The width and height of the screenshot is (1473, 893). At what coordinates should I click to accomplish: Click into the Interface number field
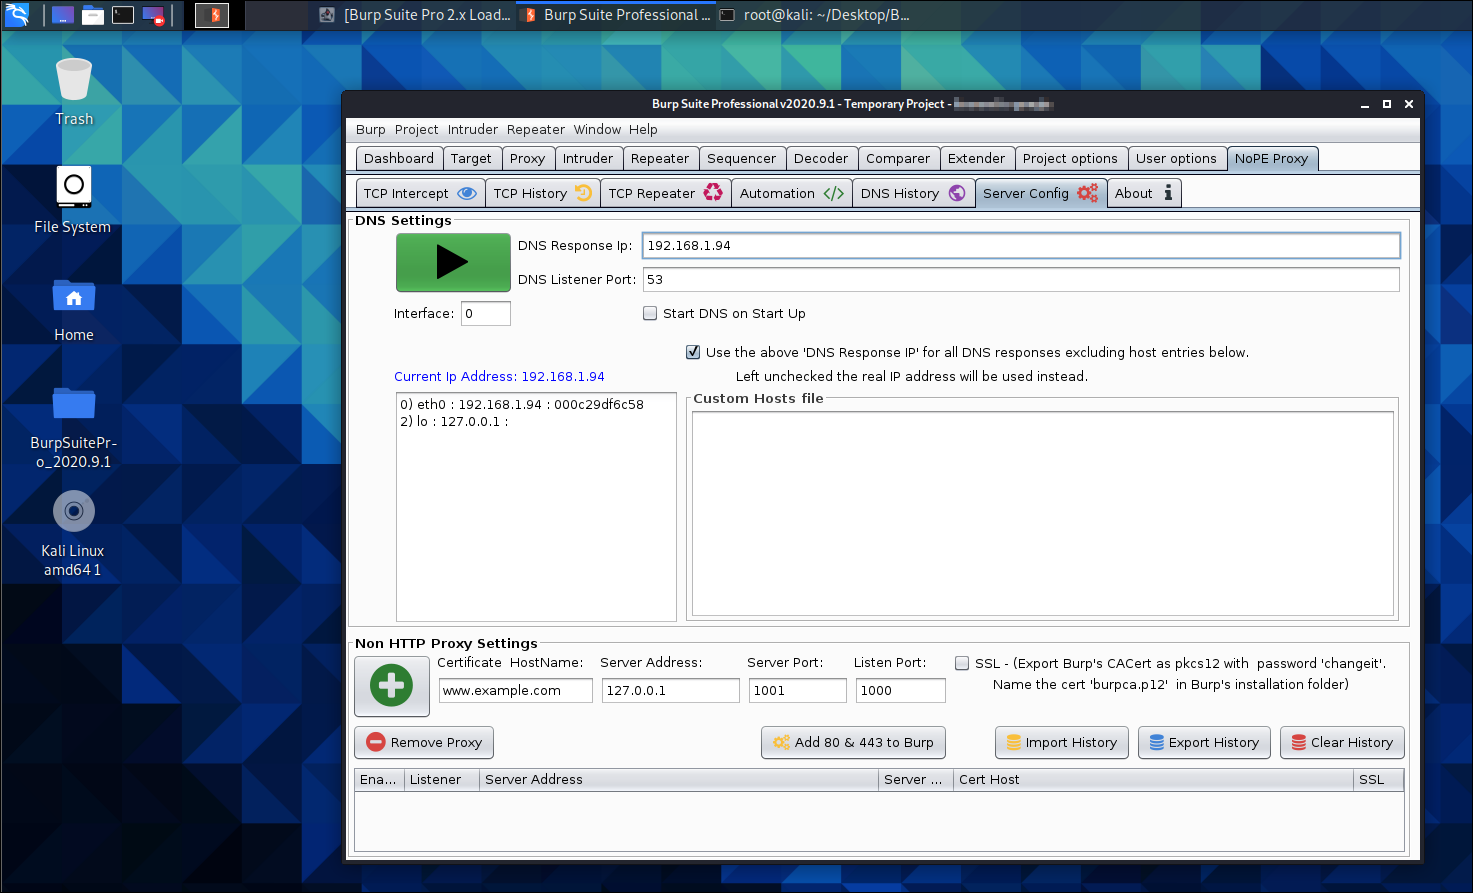pyautogui.click(x=486, y=313)
